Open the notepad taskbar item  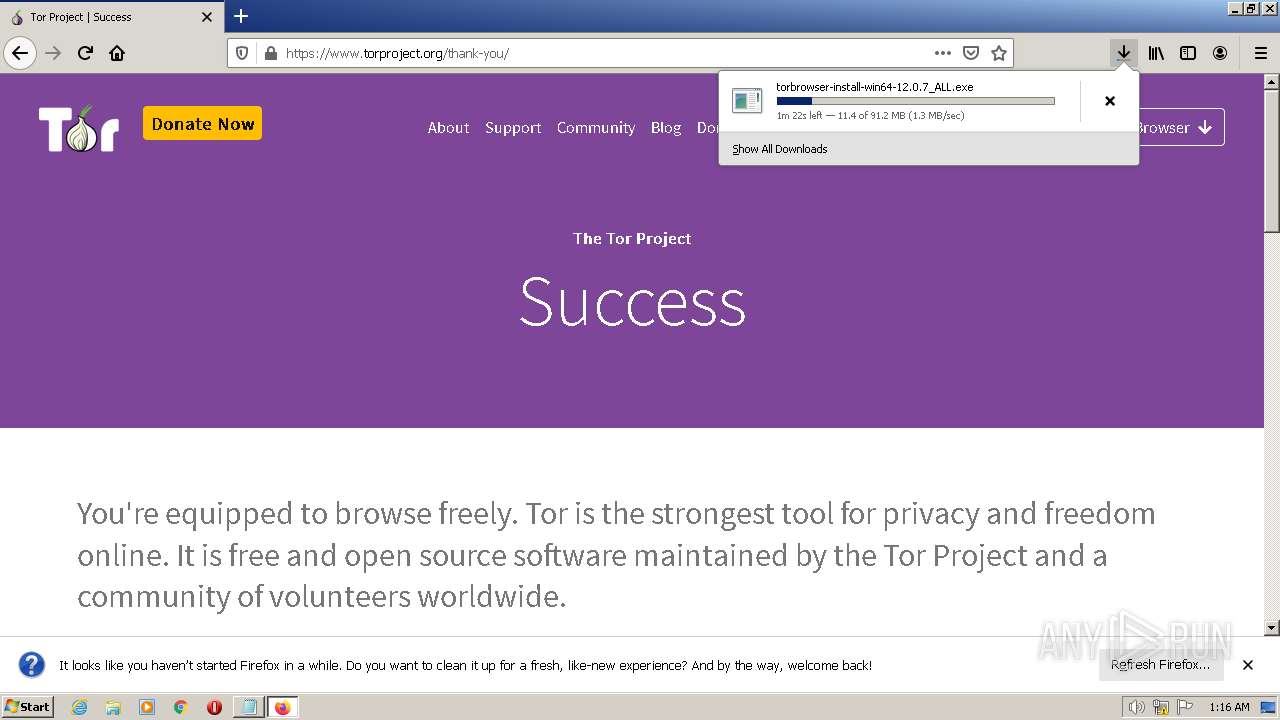click(248, 707)
